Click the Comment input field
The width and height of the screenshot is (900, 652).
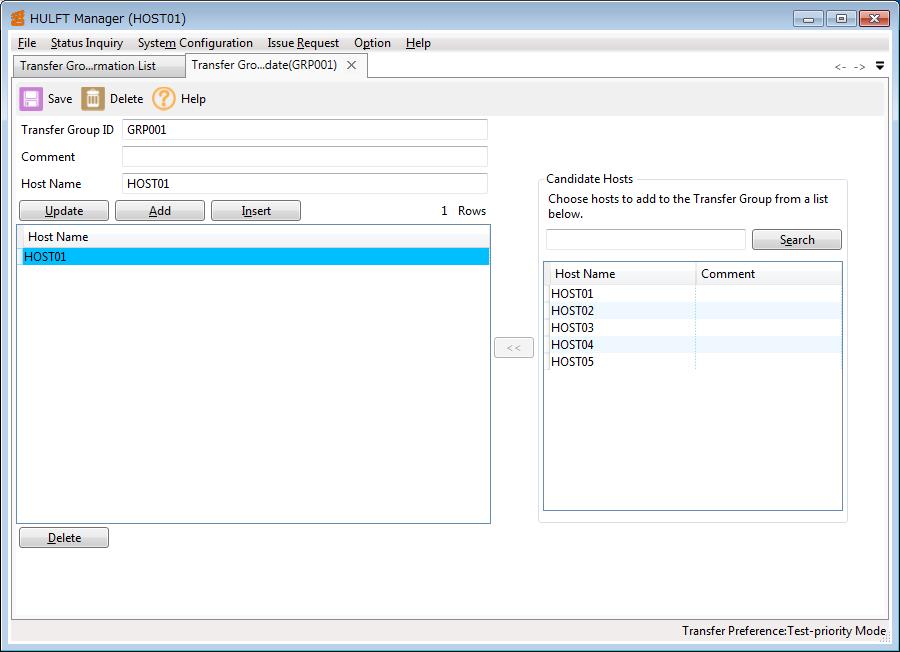pos(305,157)
